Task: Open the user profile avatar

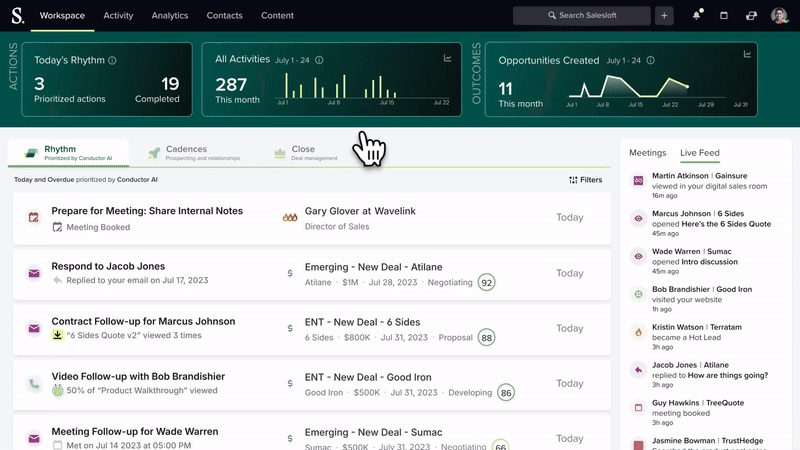Action: pos(780,15)
